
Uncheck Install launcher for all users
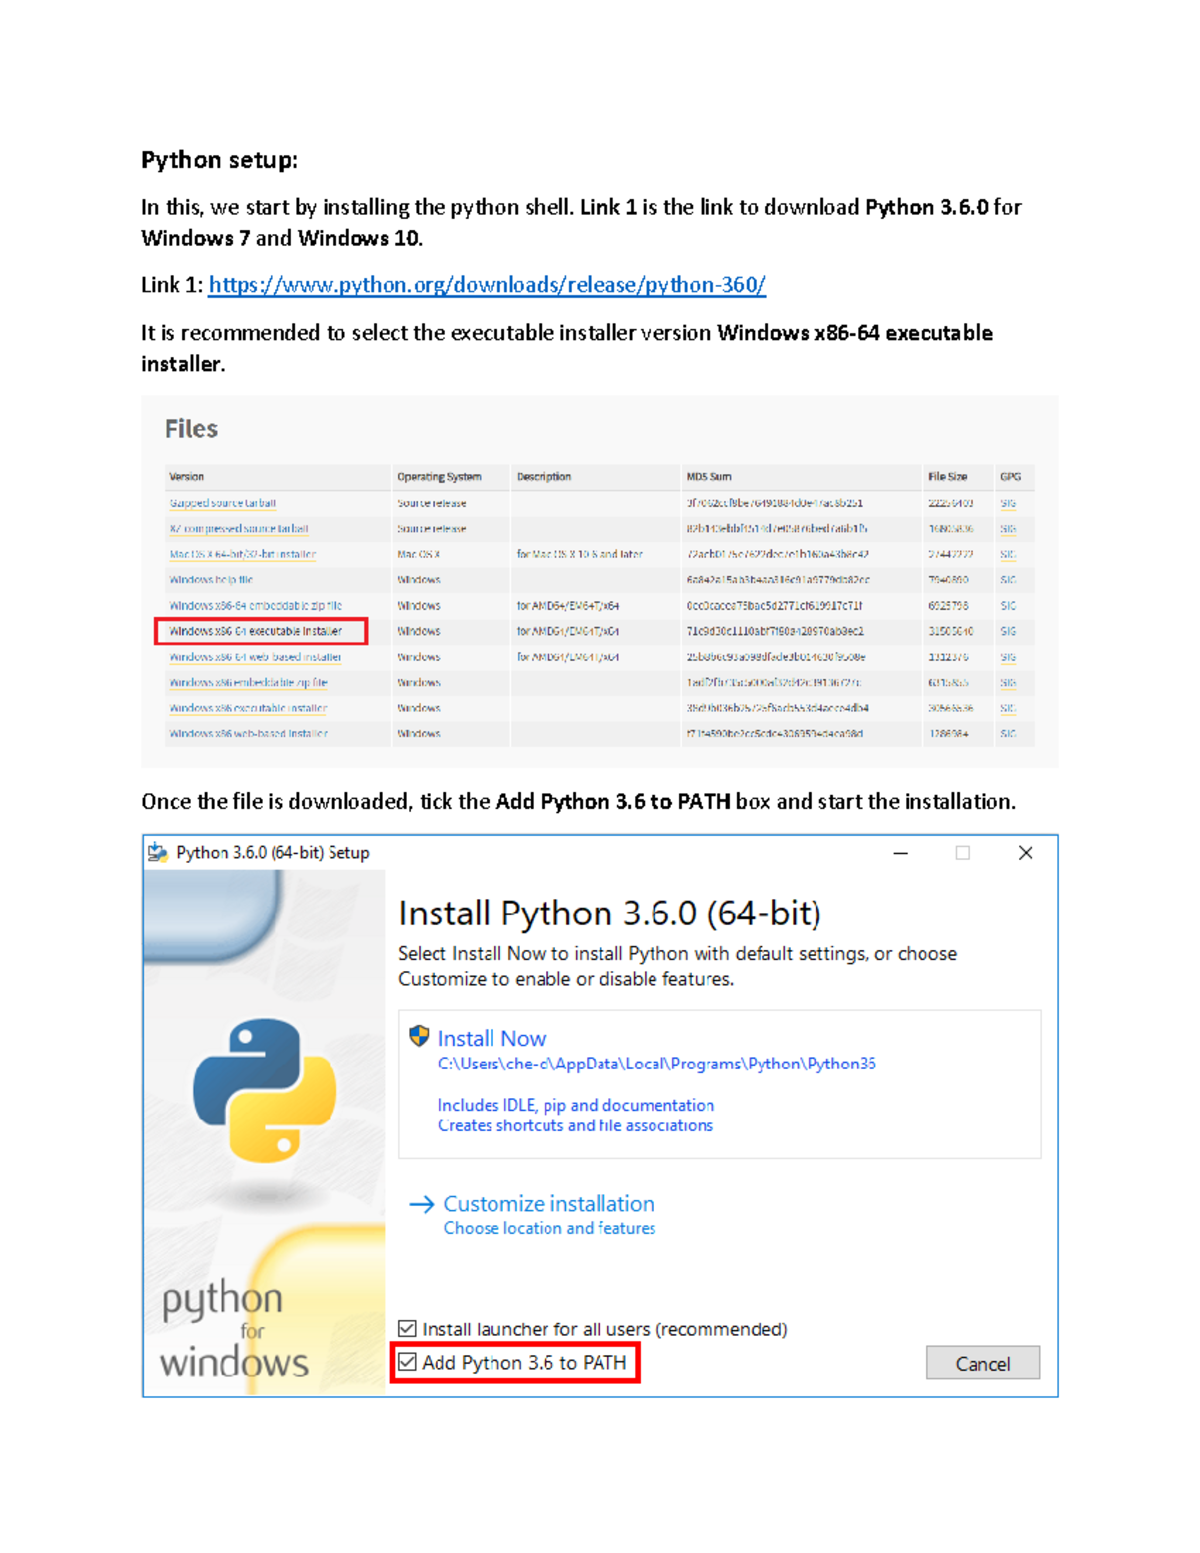[x=407, y=1329]
